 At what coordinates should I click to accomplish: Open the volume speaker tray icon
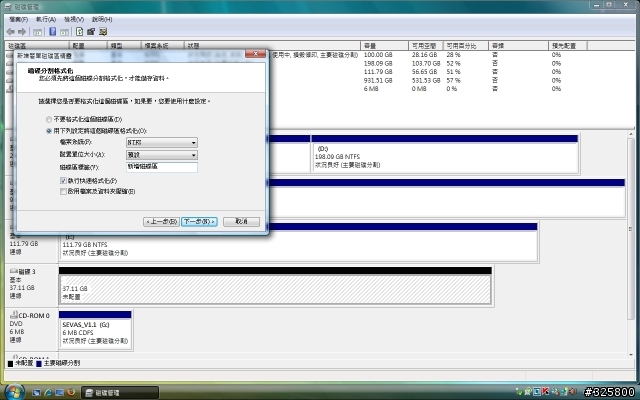click(x=573, y=391)
